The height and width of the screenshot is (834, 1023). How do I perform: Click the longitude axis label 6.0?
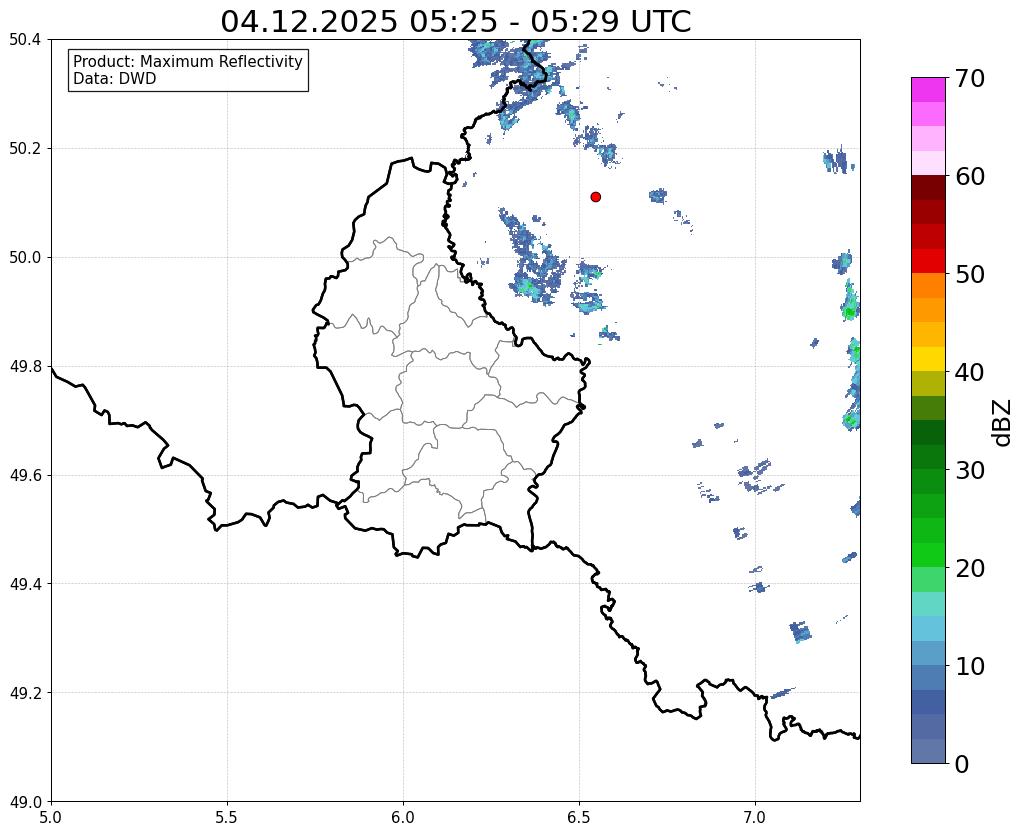403,817
